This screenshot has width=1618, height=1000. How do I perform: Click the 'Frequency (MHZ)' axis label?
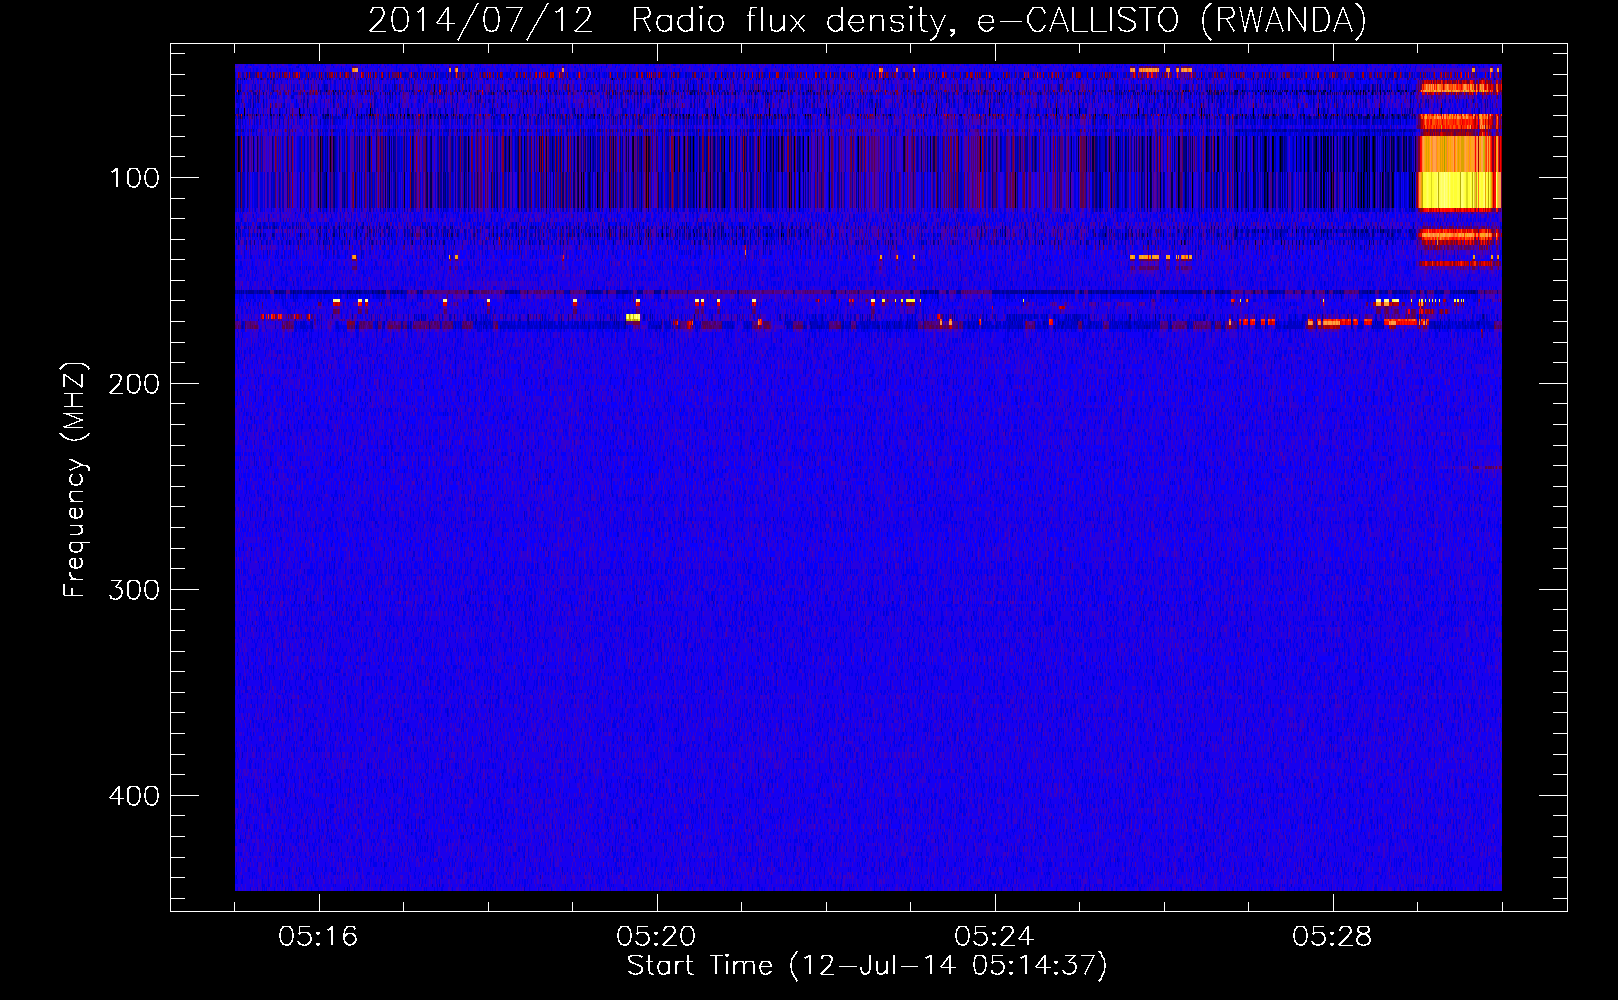tap(74, 479)
